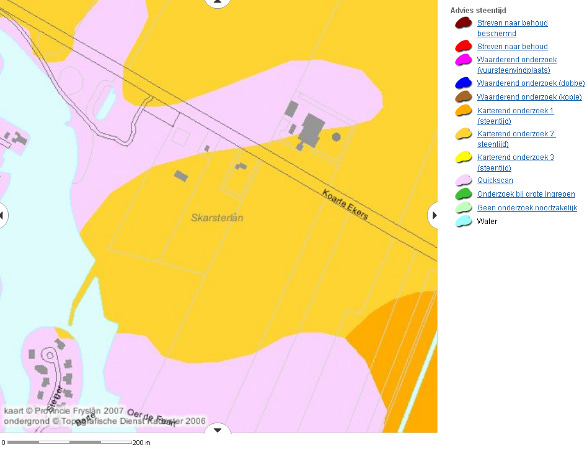Click the light pink Quickscan swatch
Screen dimensions: 587x450
[463, 180]
